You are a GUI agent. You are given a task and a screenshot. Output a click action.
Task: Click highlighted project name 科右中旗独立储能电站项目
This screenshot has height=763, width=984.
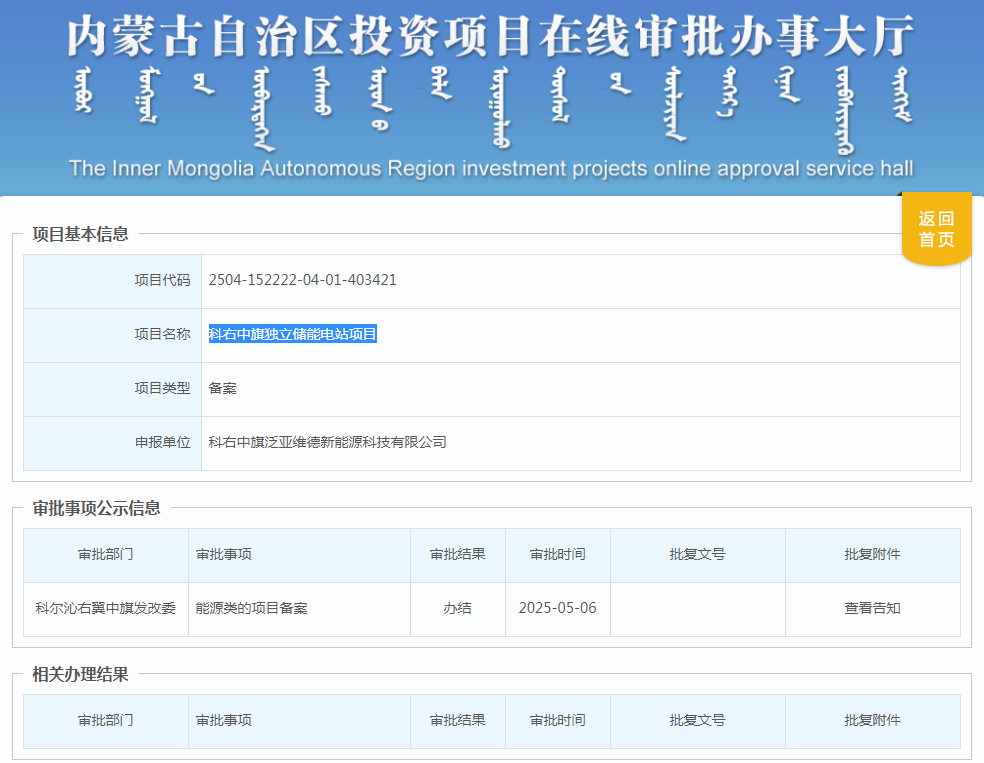coord(292,334)
